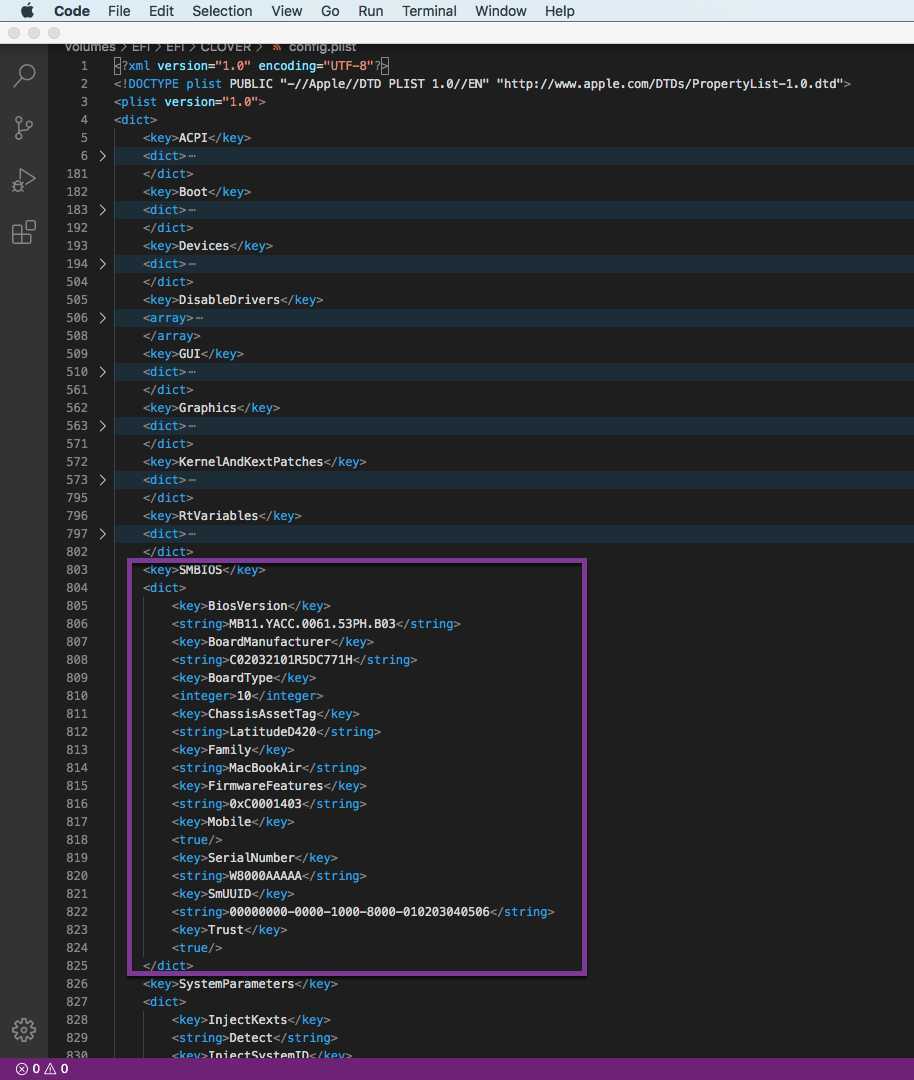914x1080 pixels.
Task: Click the FirmwareFeatures key text
Action: (x=265, y=785)
